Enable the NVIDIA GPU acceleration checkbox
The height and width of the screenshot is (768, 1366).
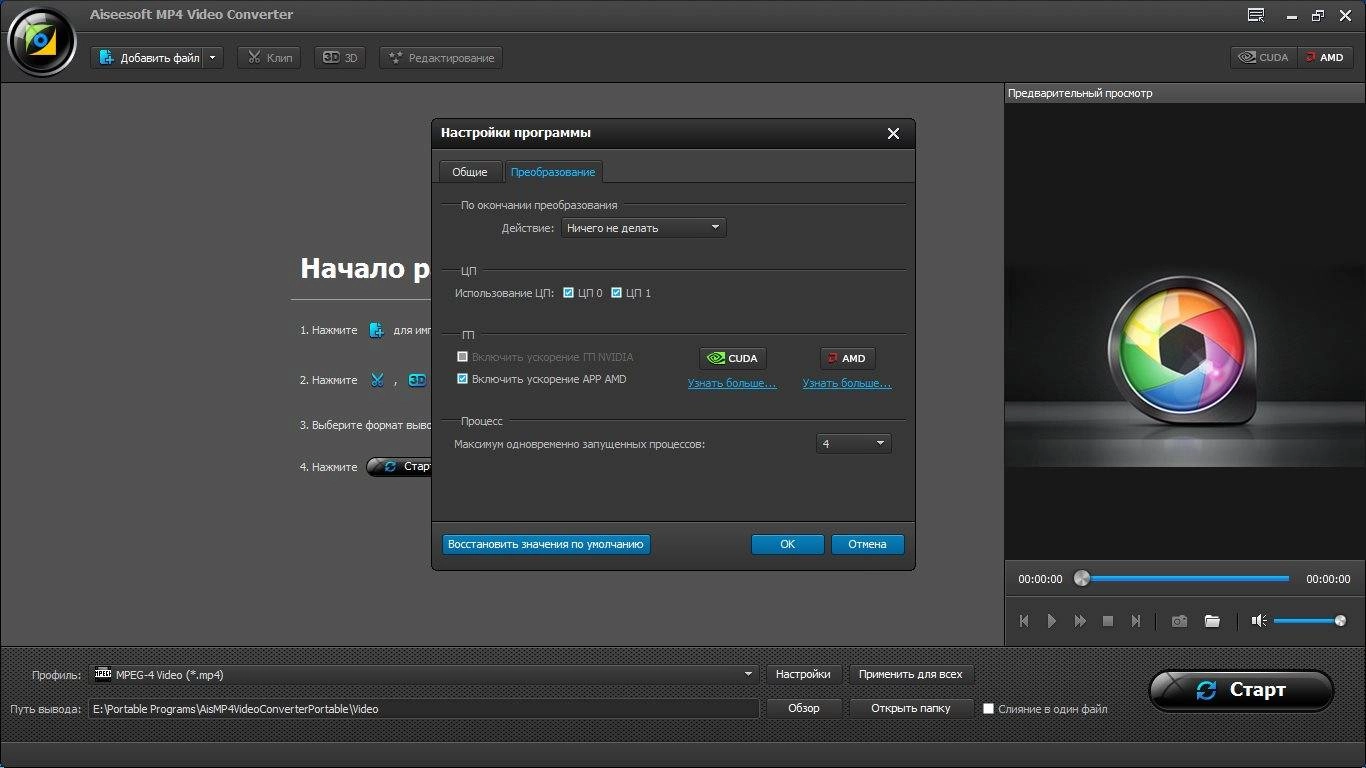coord(463,357)
